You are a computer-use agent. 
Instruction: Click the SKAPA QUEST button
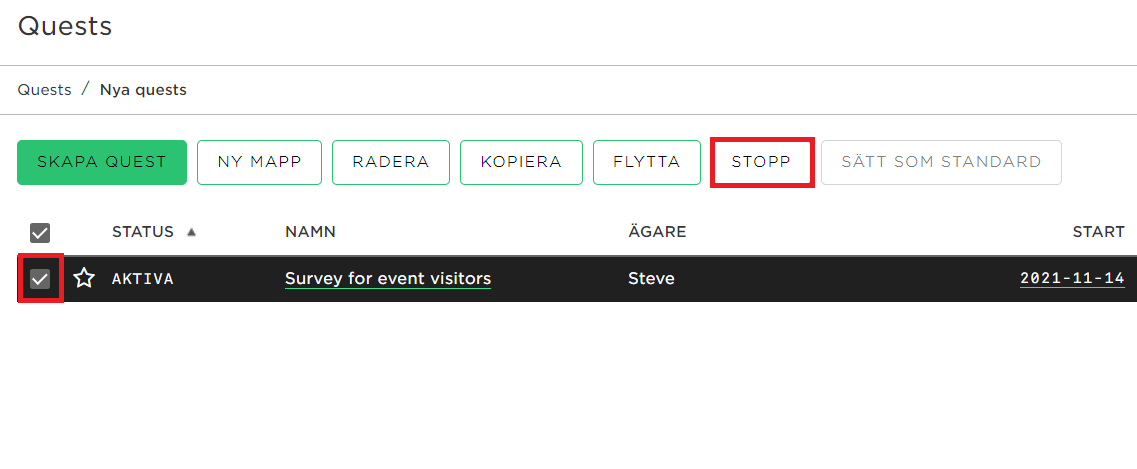(102, 162)
